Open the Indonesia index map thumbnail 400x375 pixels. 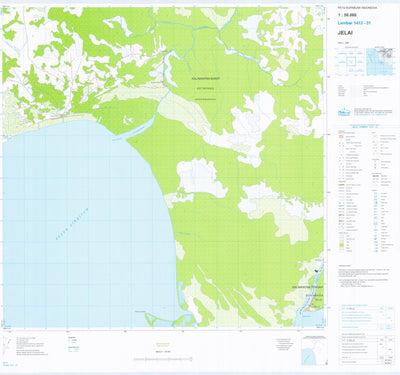pos(379,62)
